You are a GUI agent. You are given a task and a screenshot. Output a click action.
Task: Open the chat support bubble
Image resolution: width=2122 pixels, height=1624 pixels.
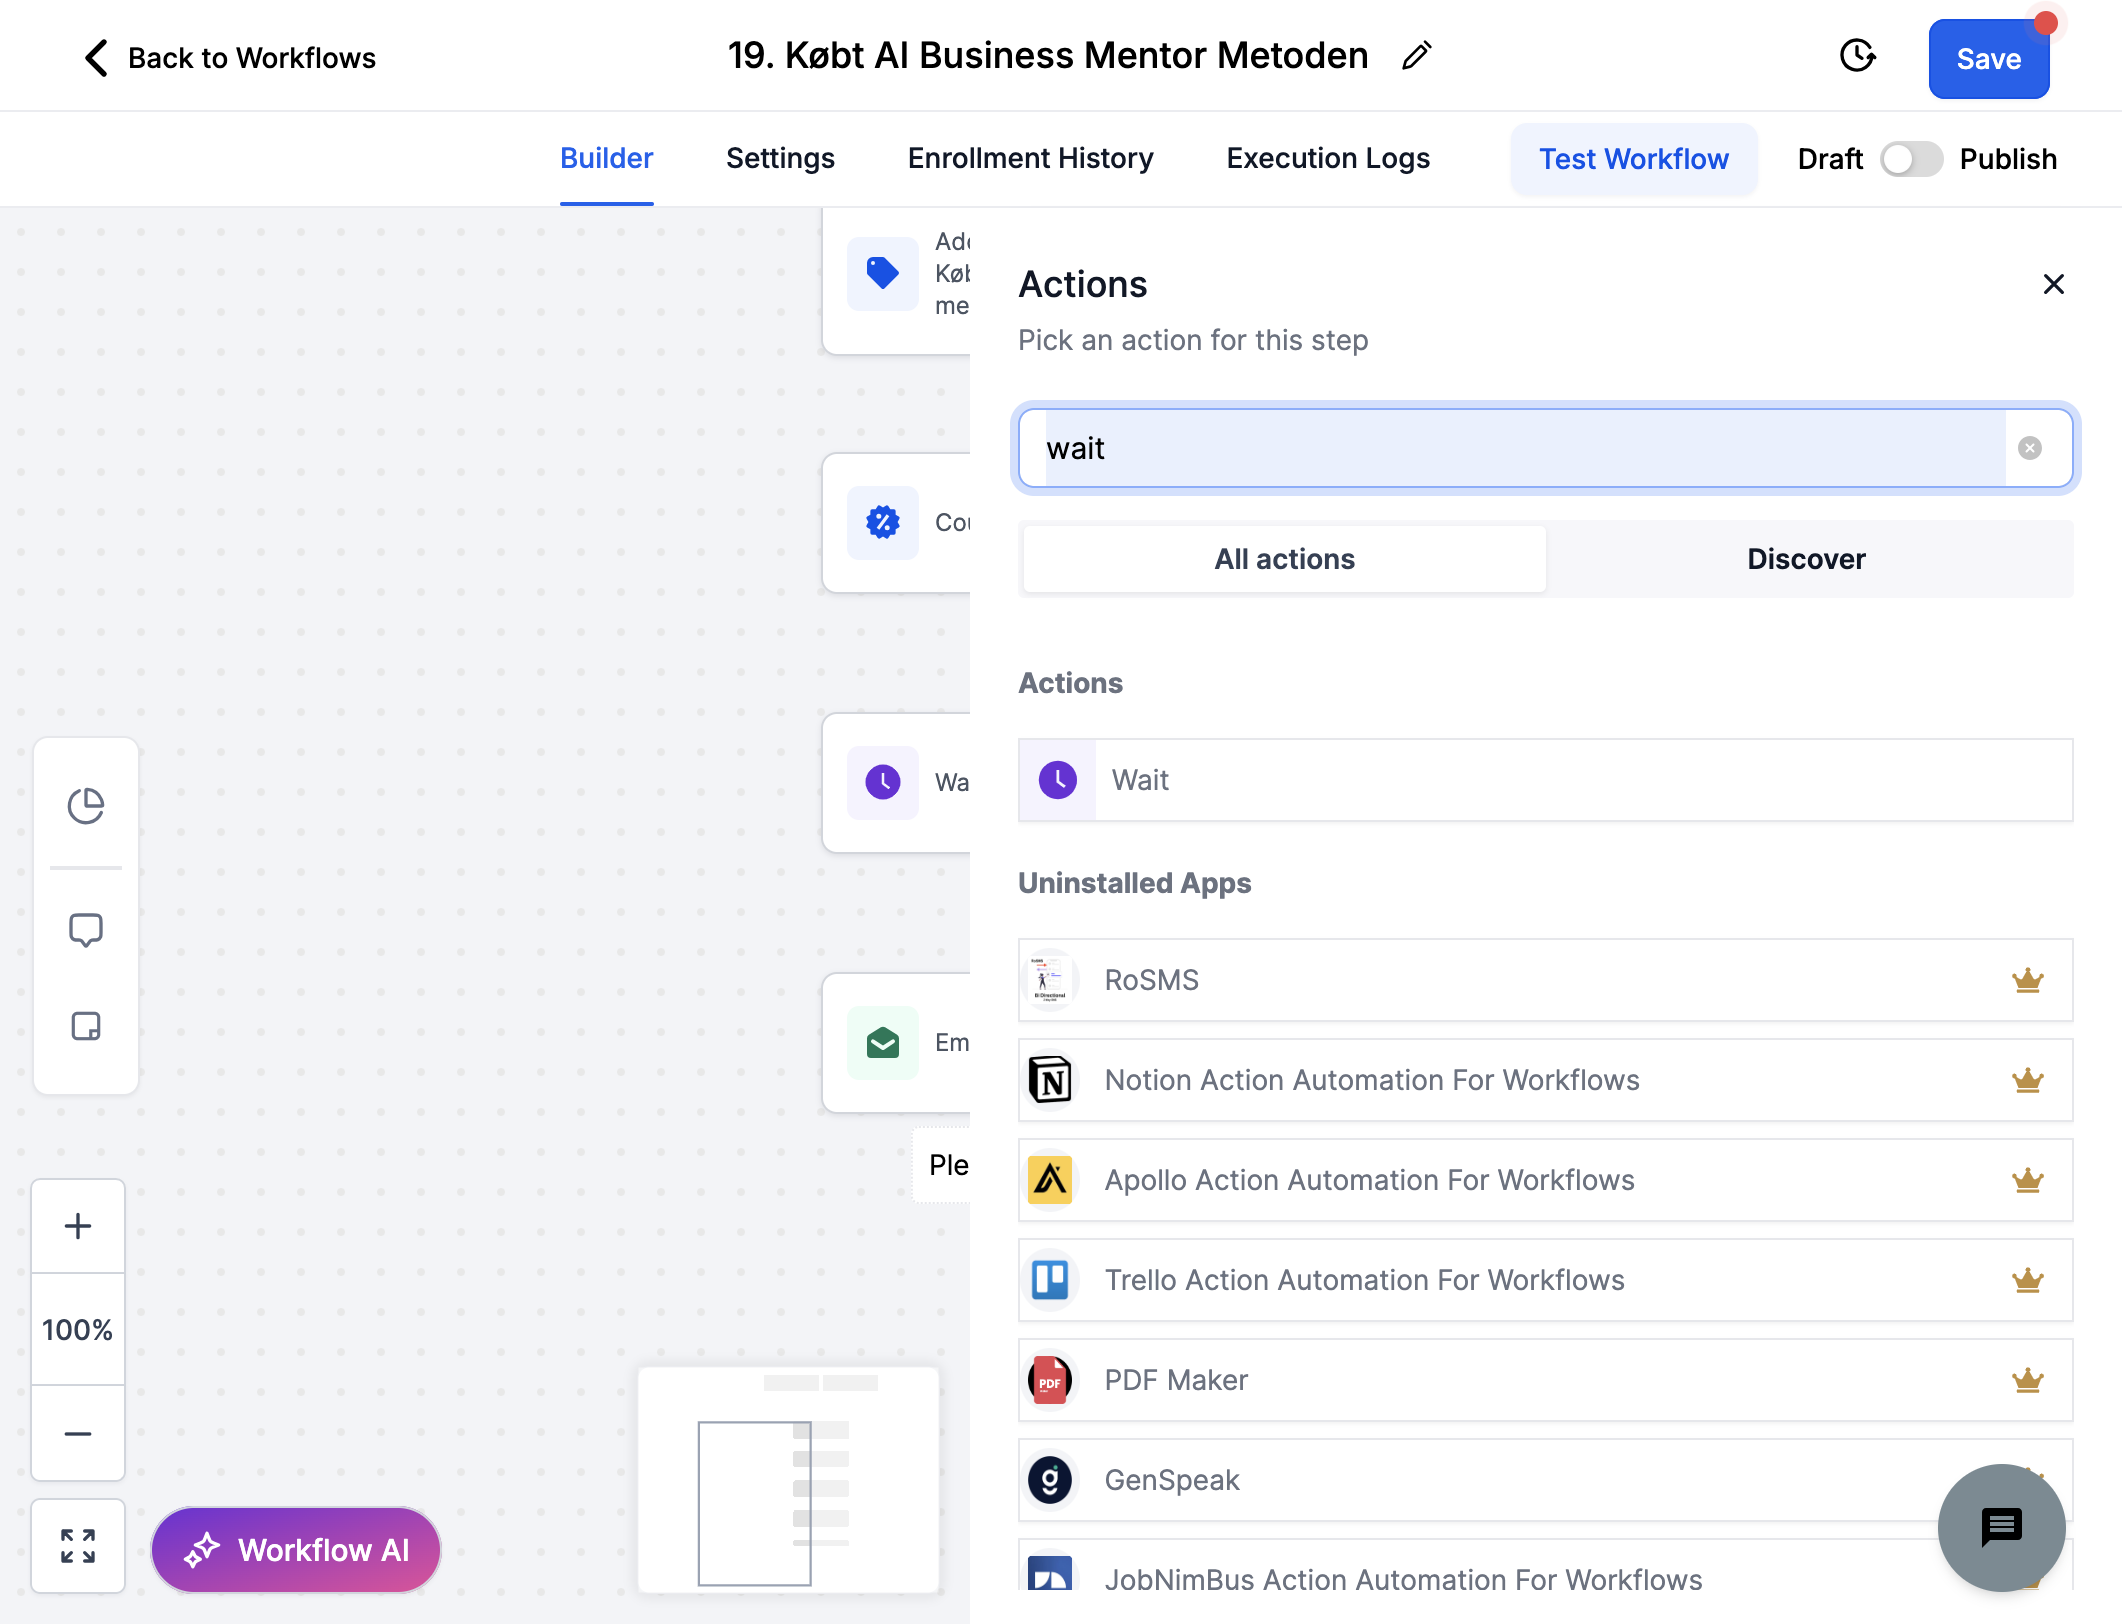[2001, 1527]
